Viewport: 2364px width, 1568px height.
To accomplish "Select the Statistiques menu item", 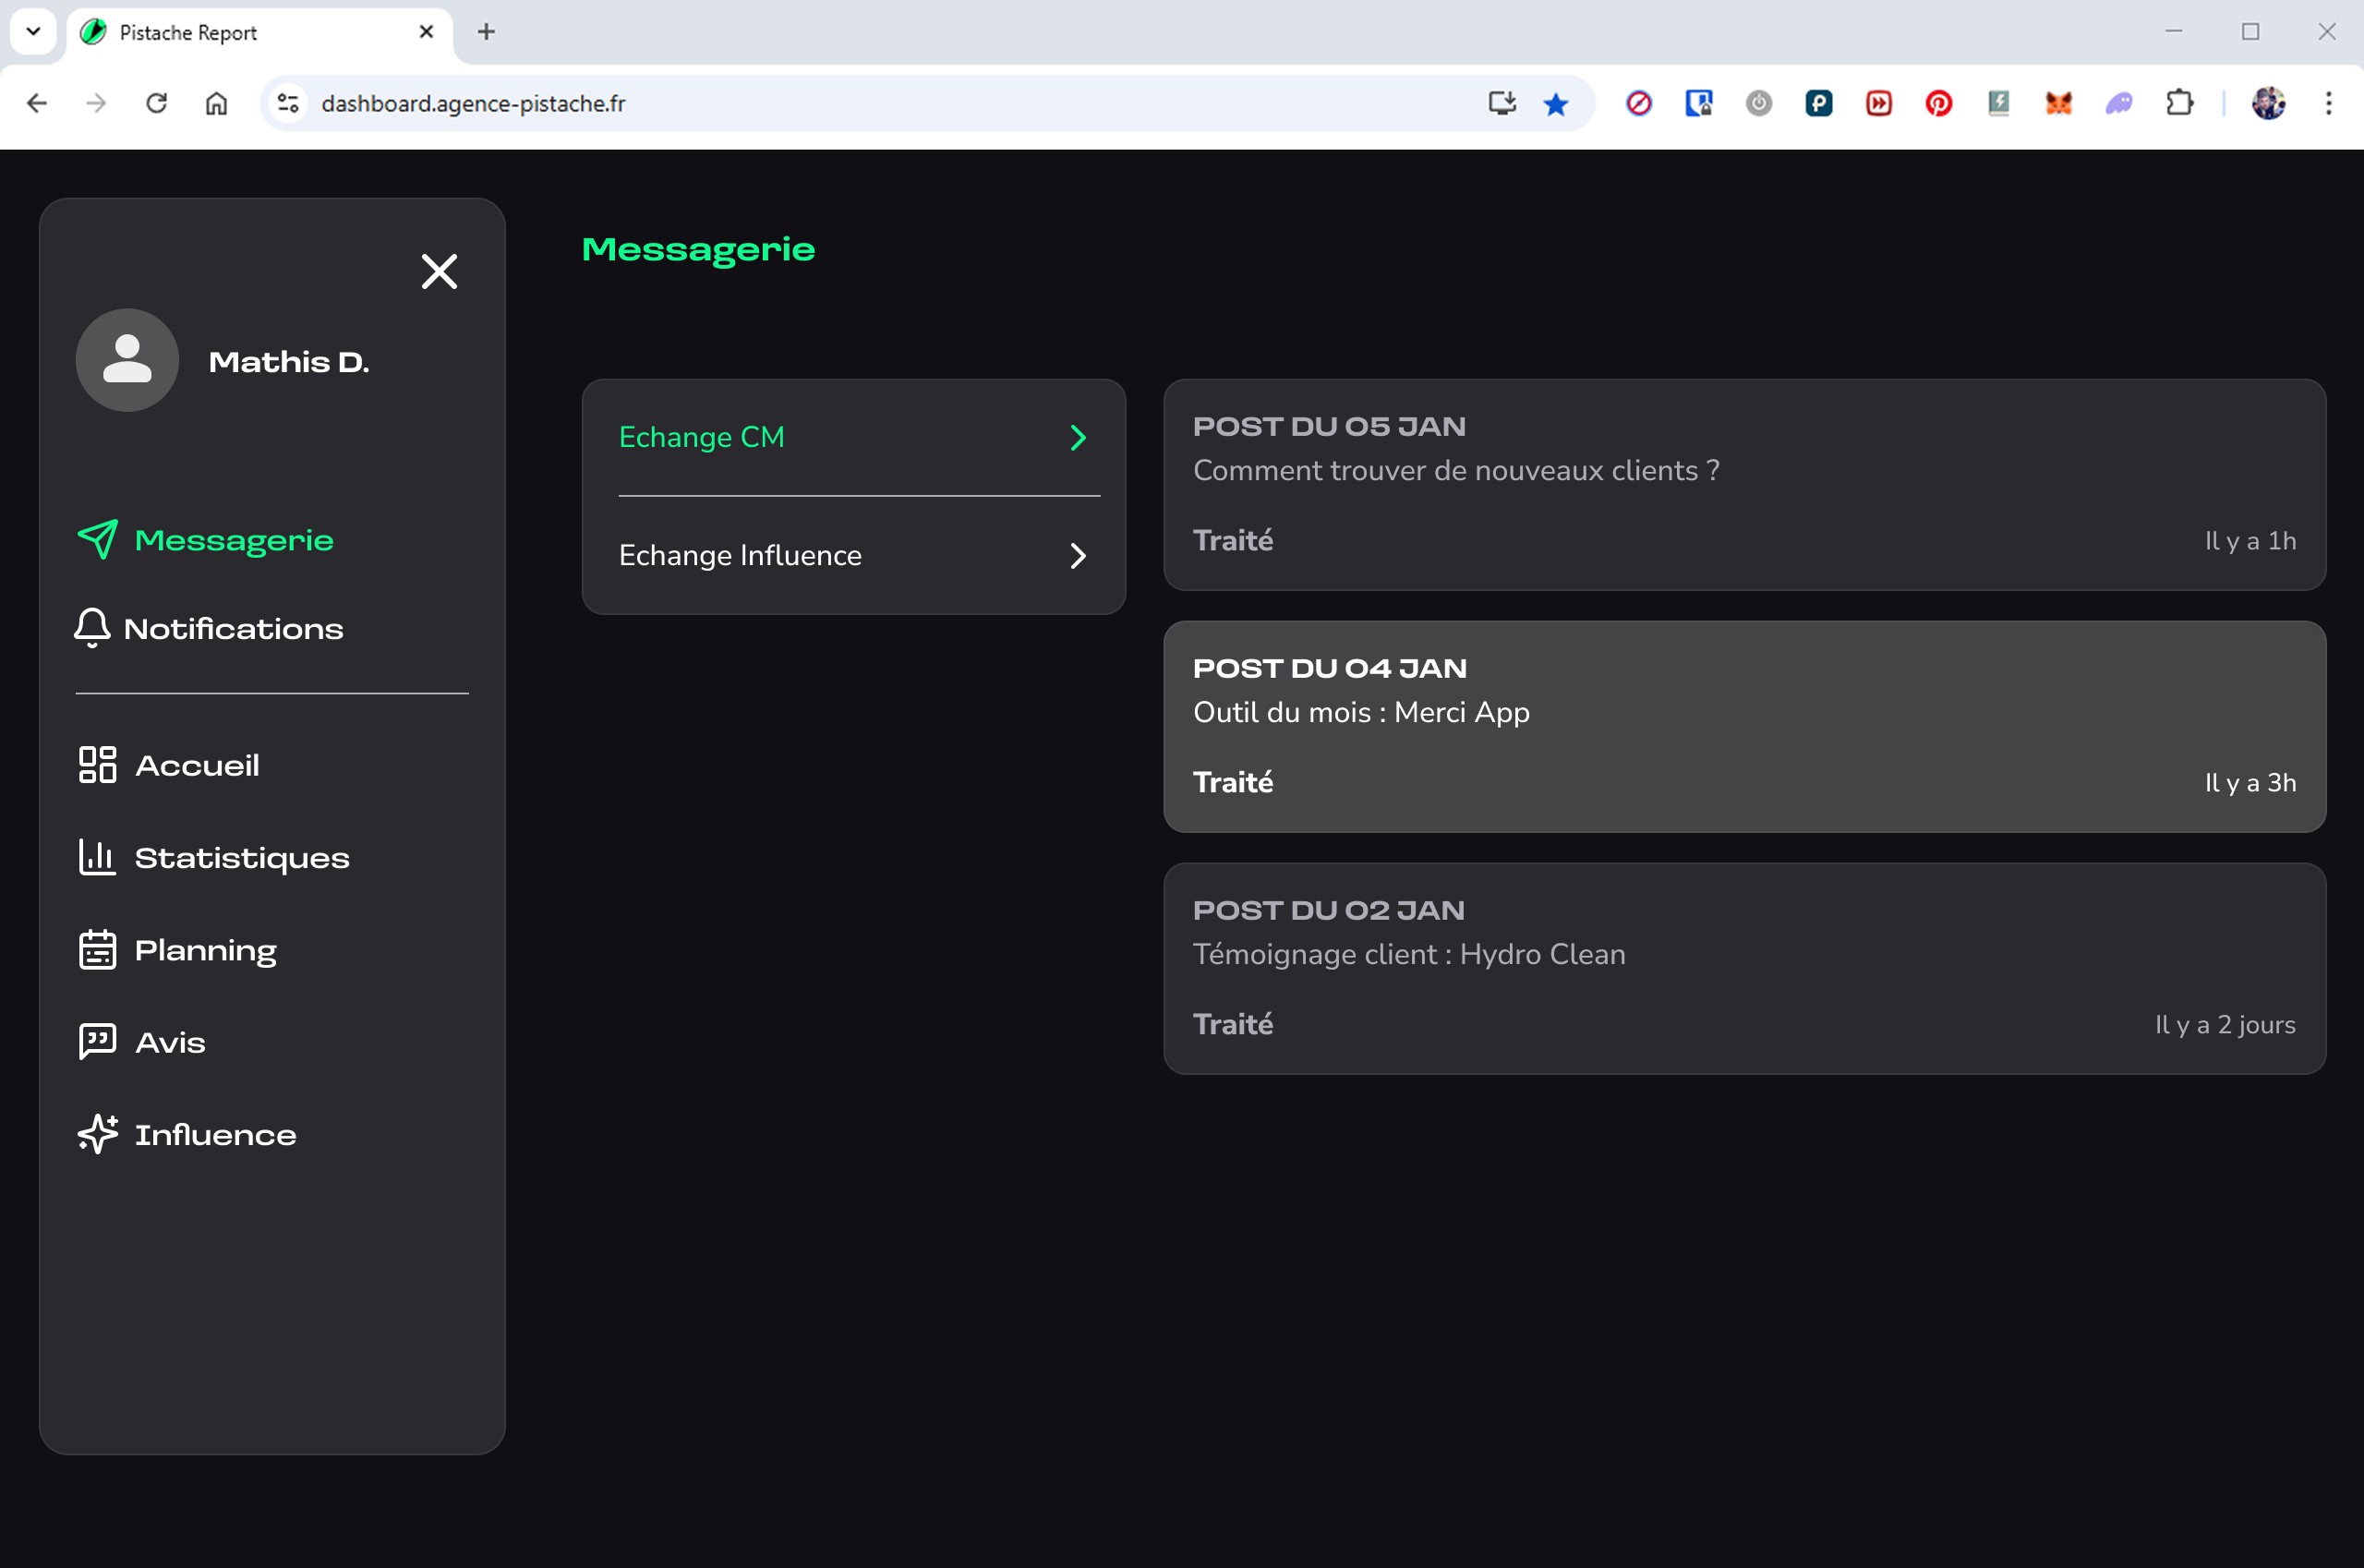I will pyautogui.click(x=241, y=858).
